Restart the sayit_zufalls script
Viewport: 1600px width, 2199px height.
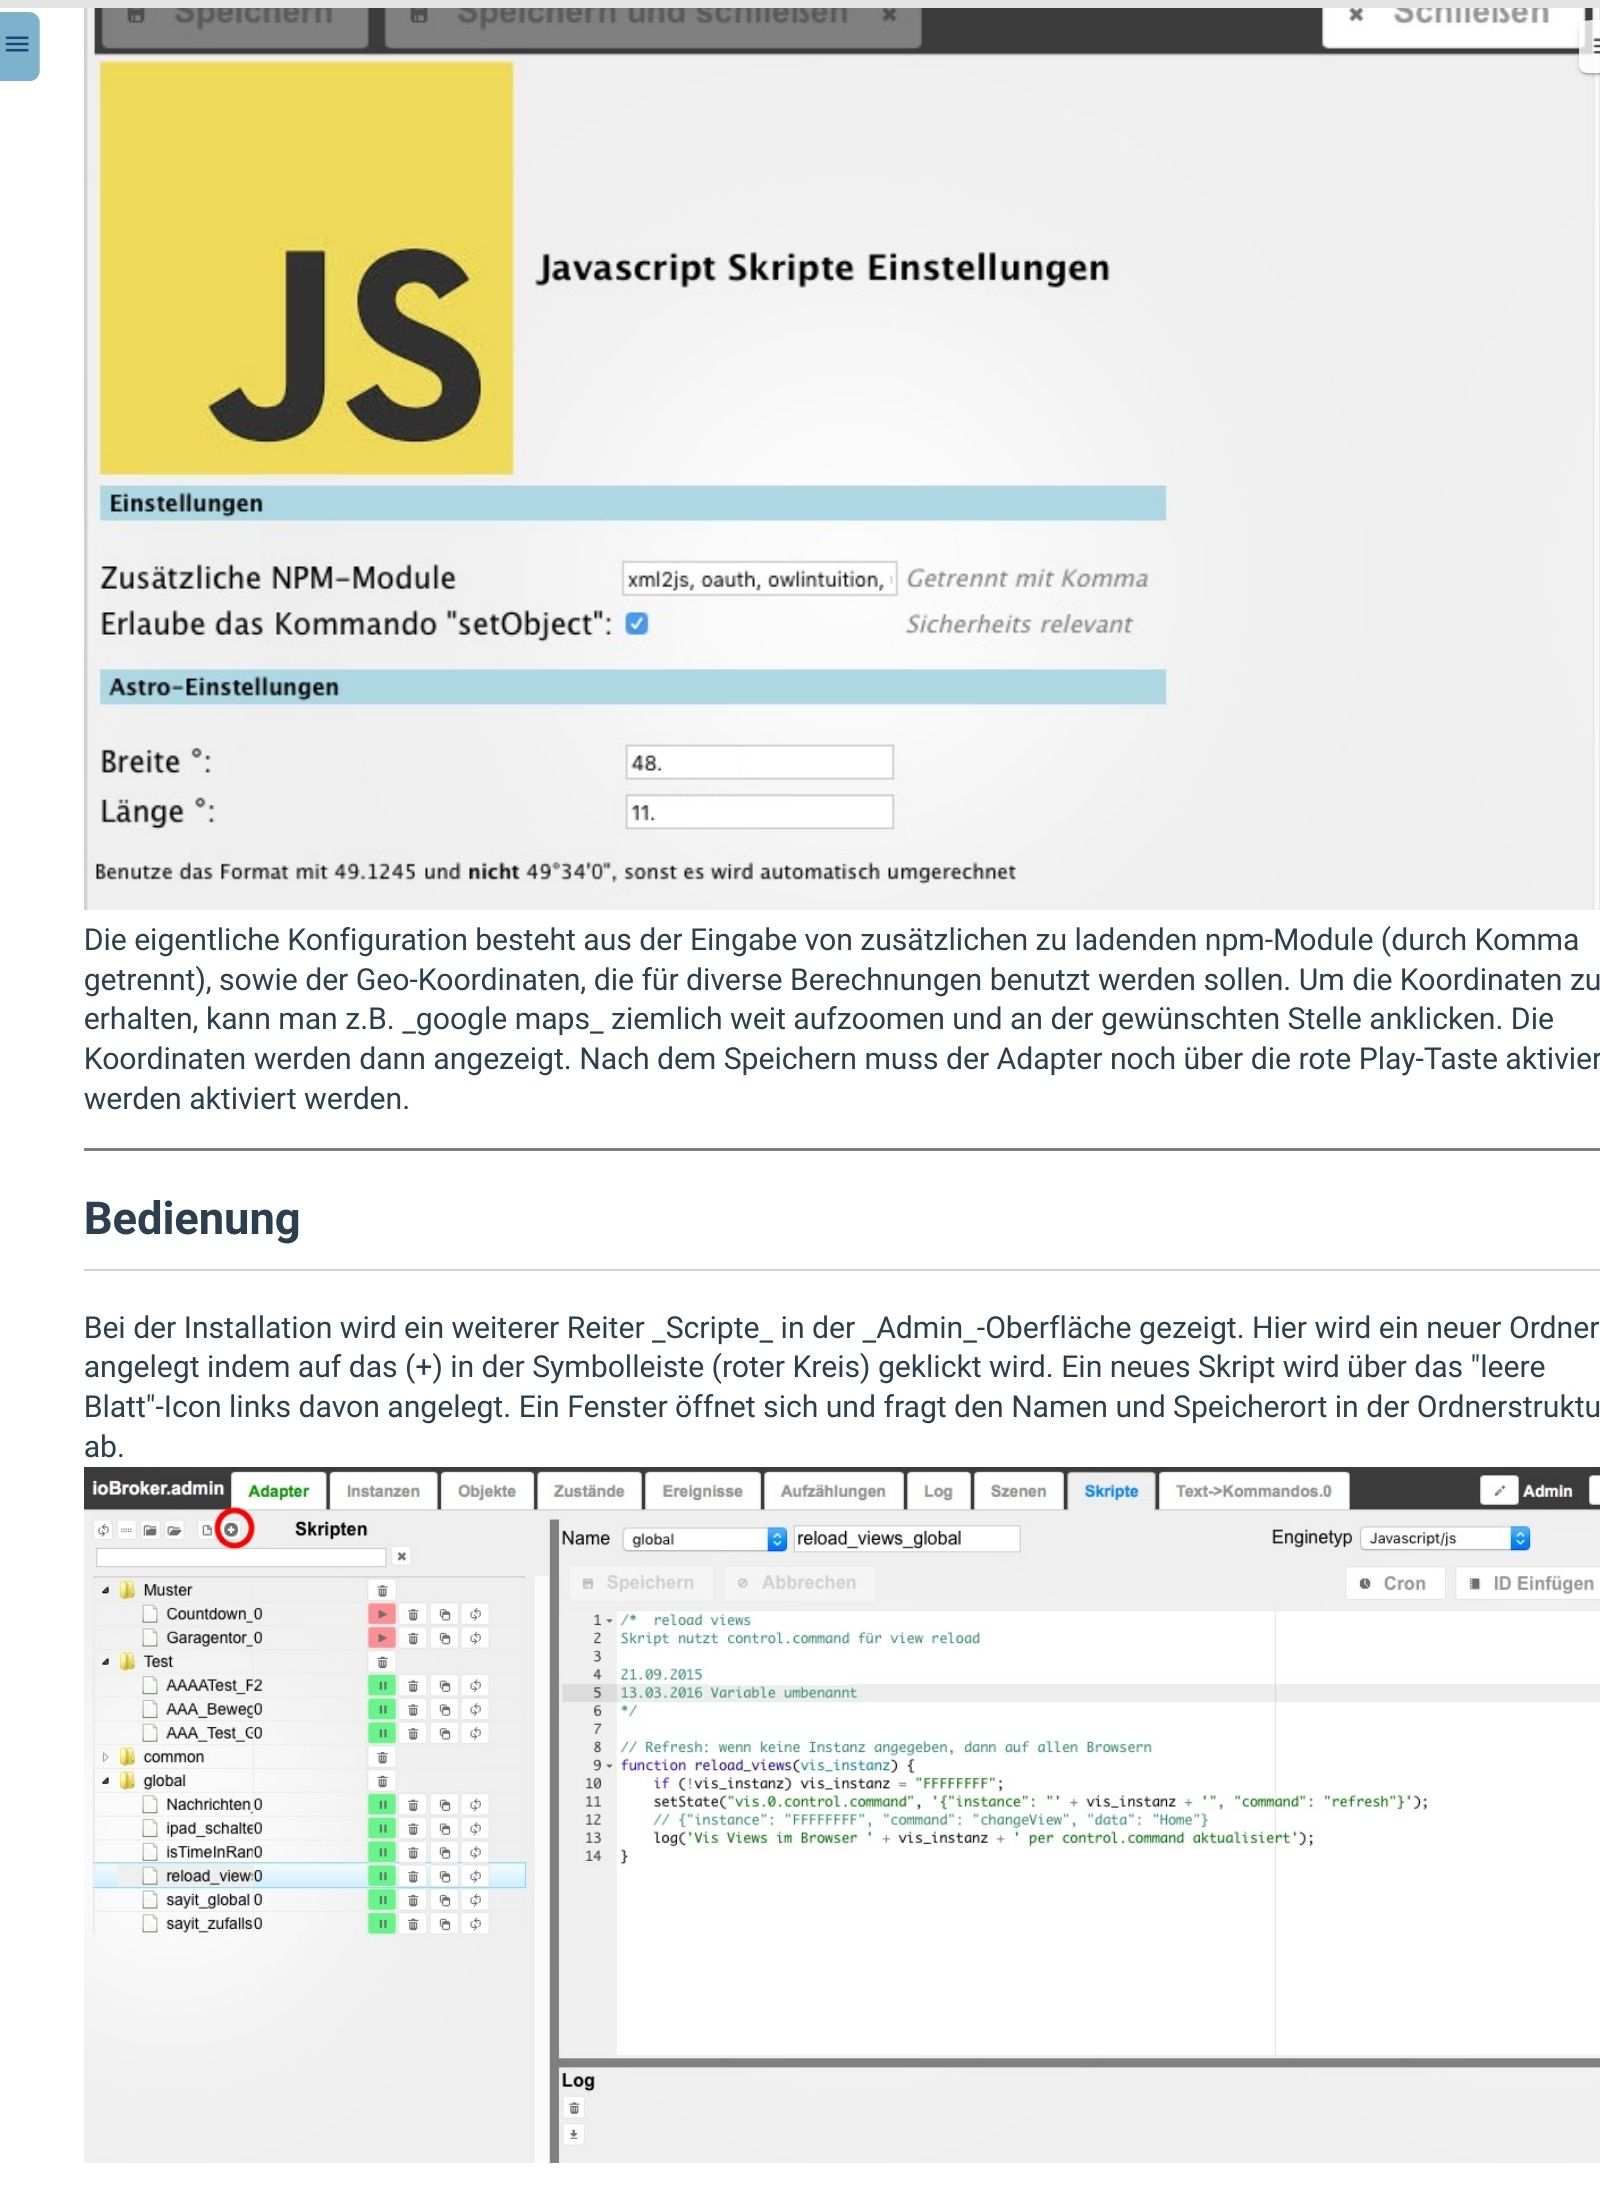pyautogui.click(x=476, y=1924)
